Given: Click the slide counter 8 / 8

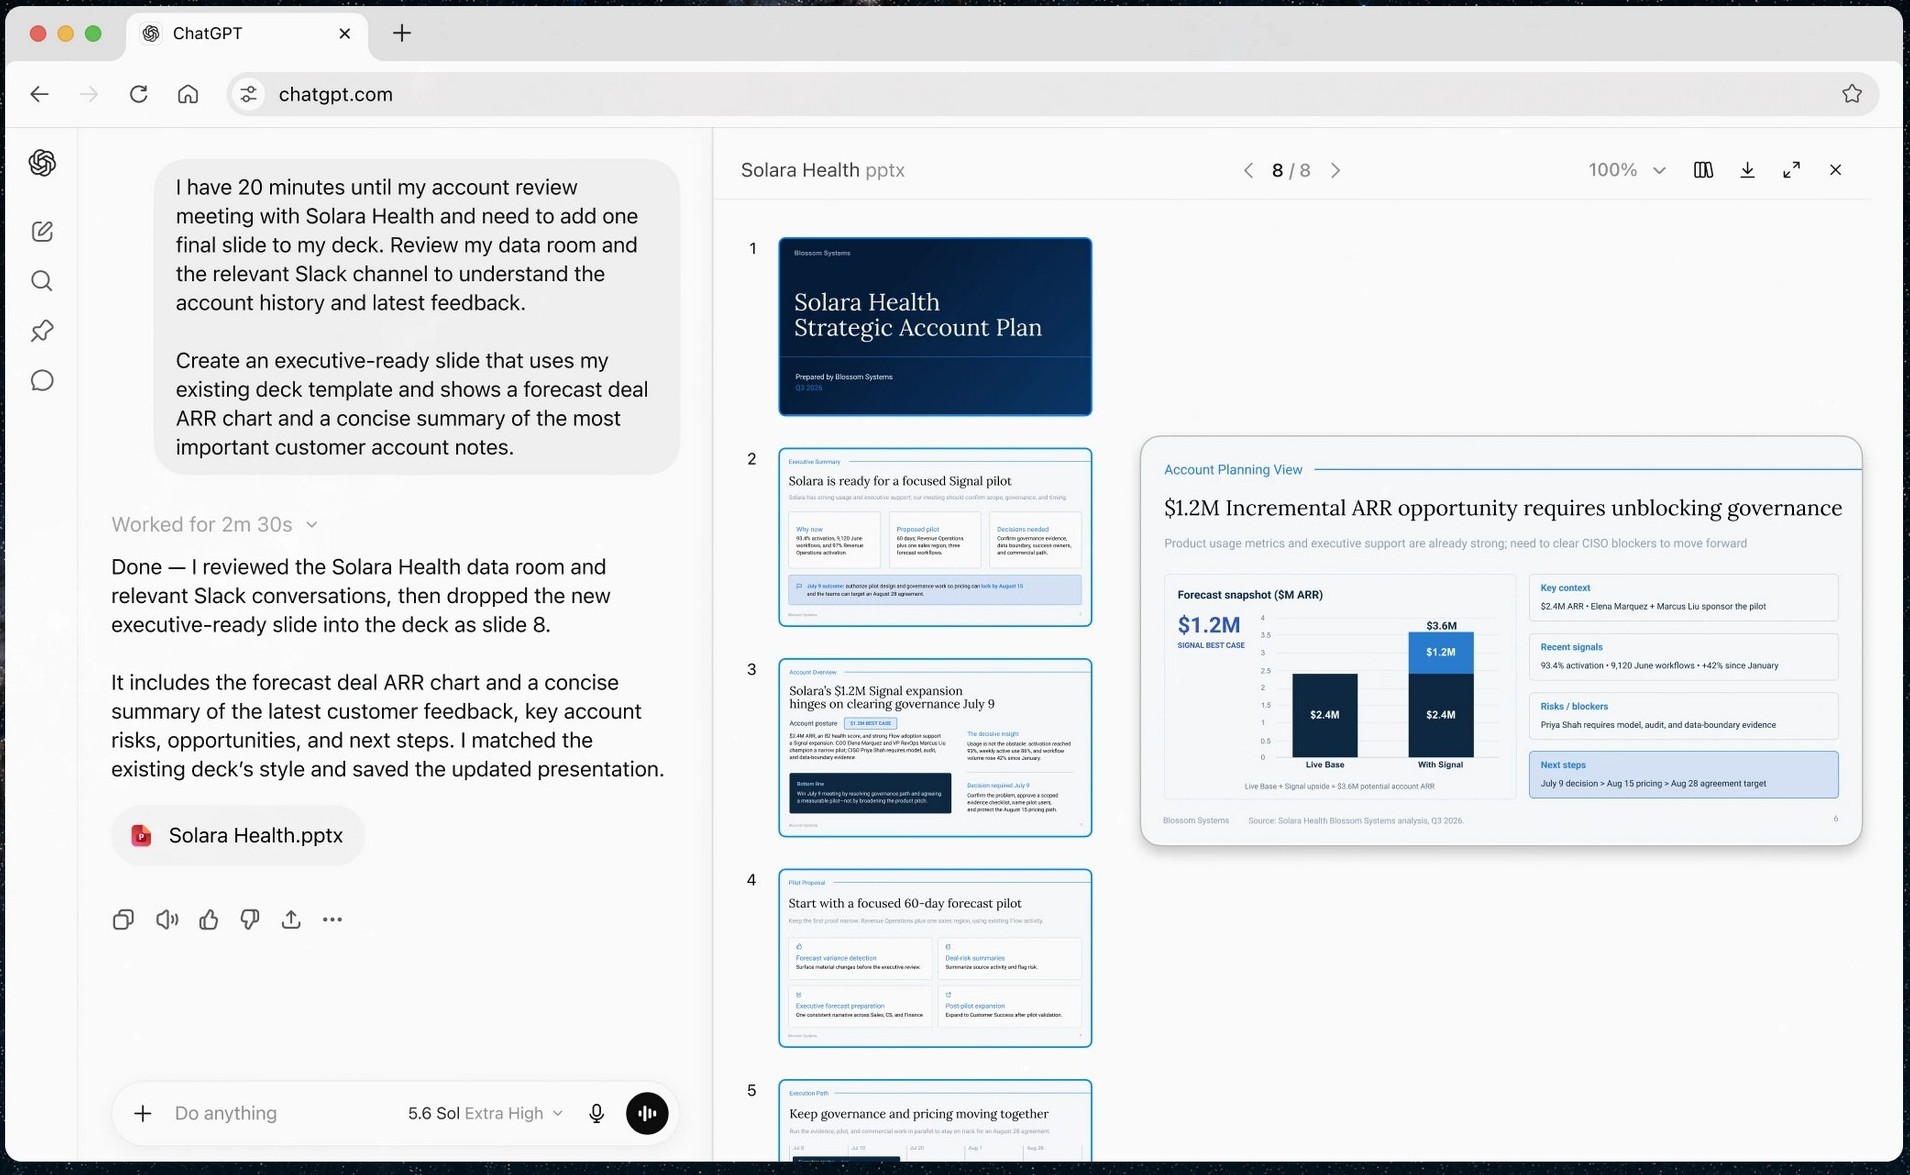Looking at the screenshot, I should [x=1291, y=170].
